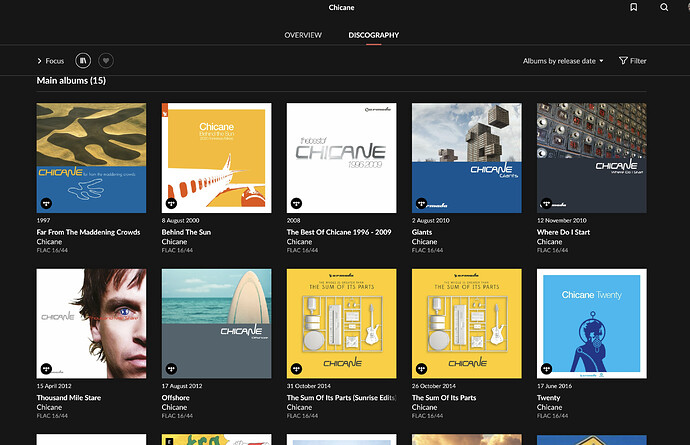Click TIDAL badge on Offshore cover
Image resolution: width=690 pixels, height=445 pixels.
click(171, 369)
